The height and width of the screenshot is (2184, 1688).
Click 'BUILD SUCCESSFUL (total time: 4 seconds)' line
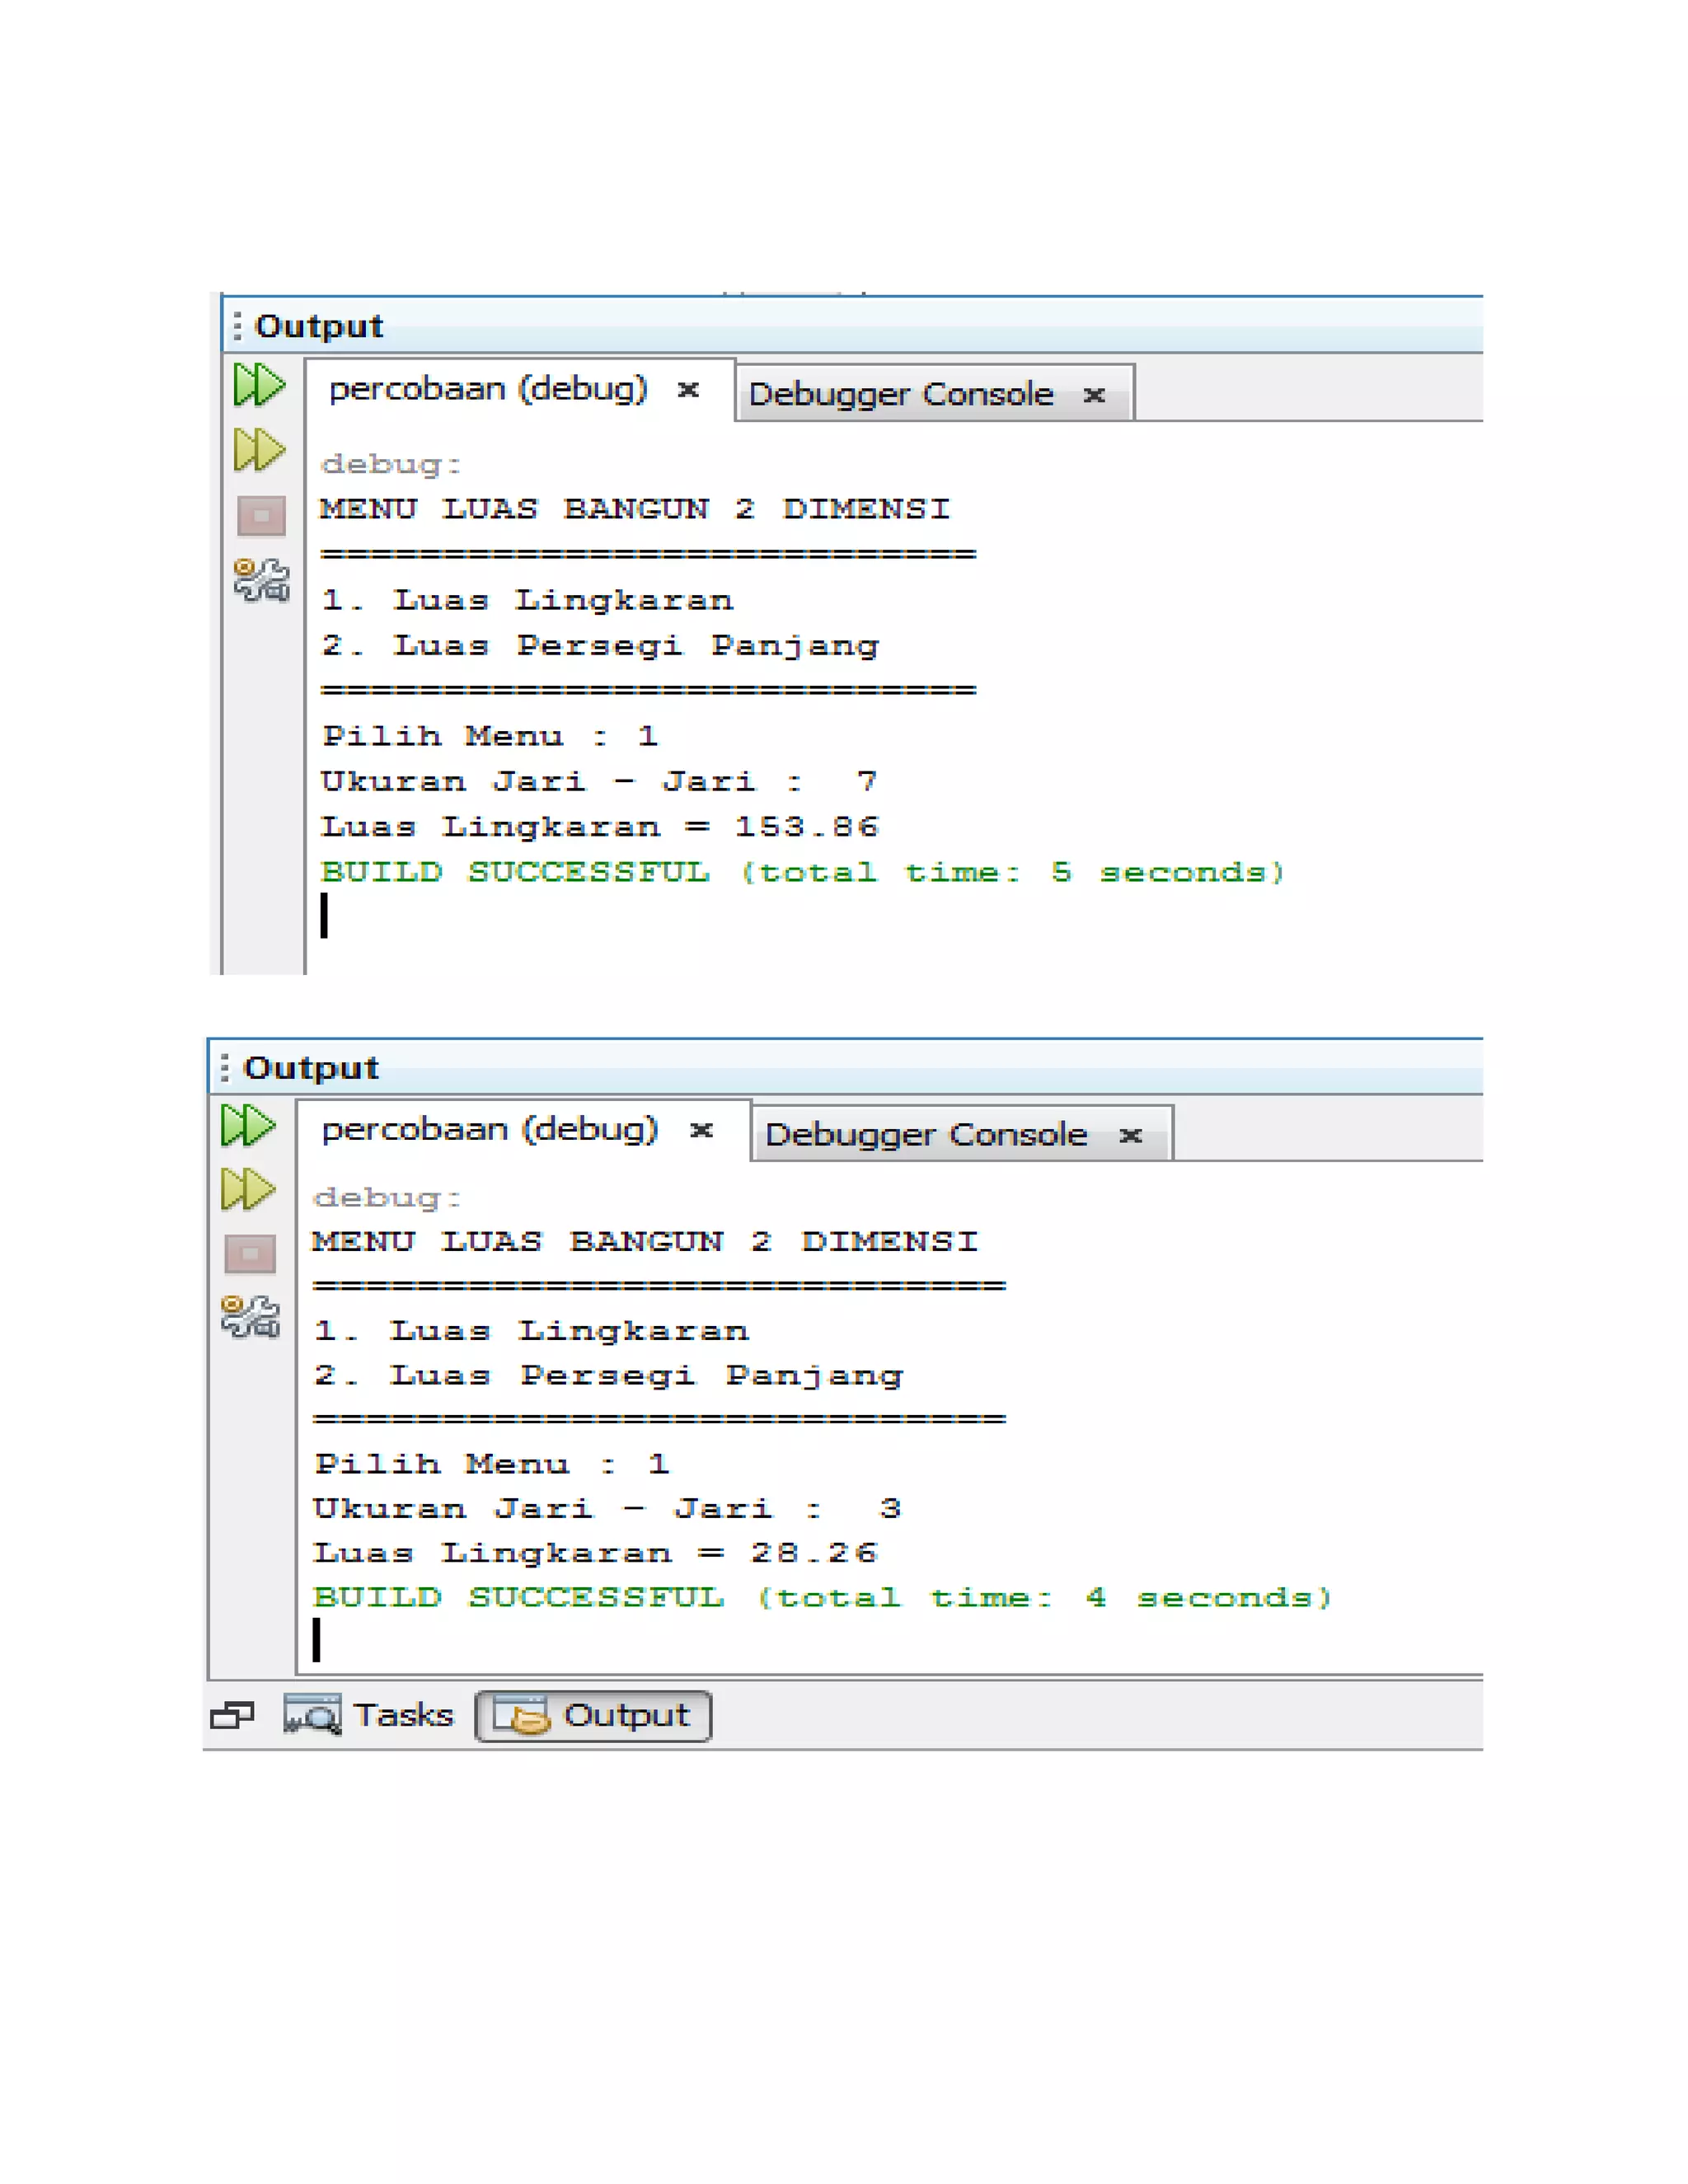pos(823,1598)
